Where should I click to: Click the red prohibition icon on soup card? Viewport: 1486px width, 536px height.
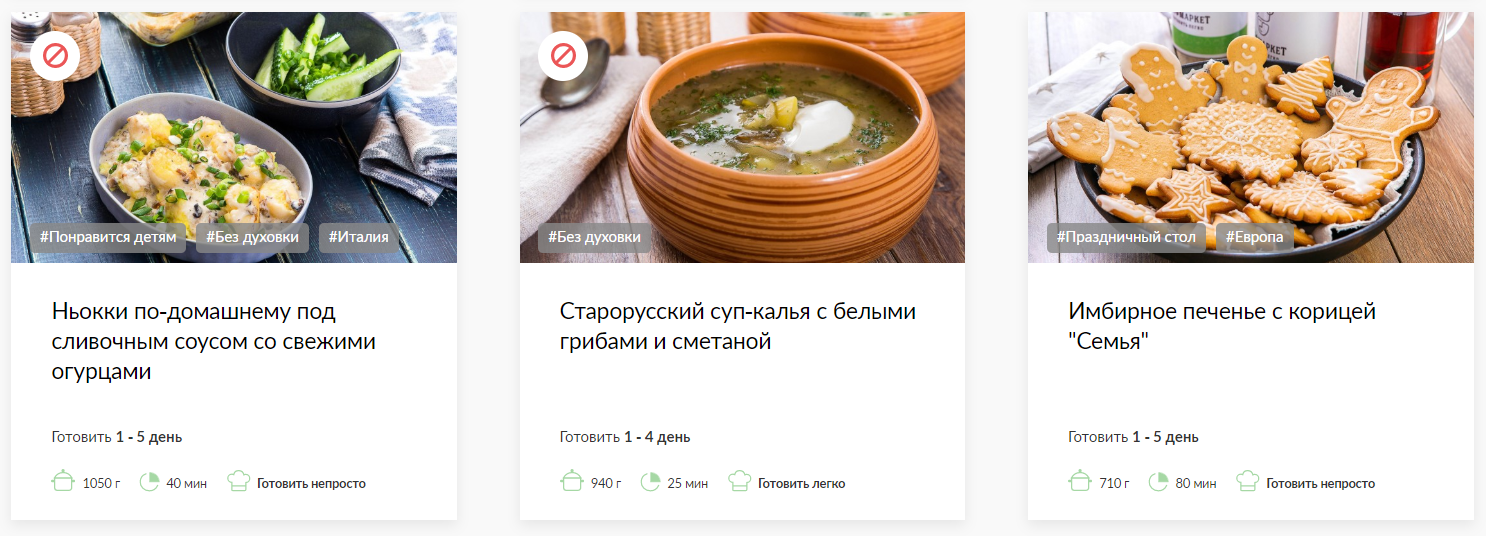563,55
